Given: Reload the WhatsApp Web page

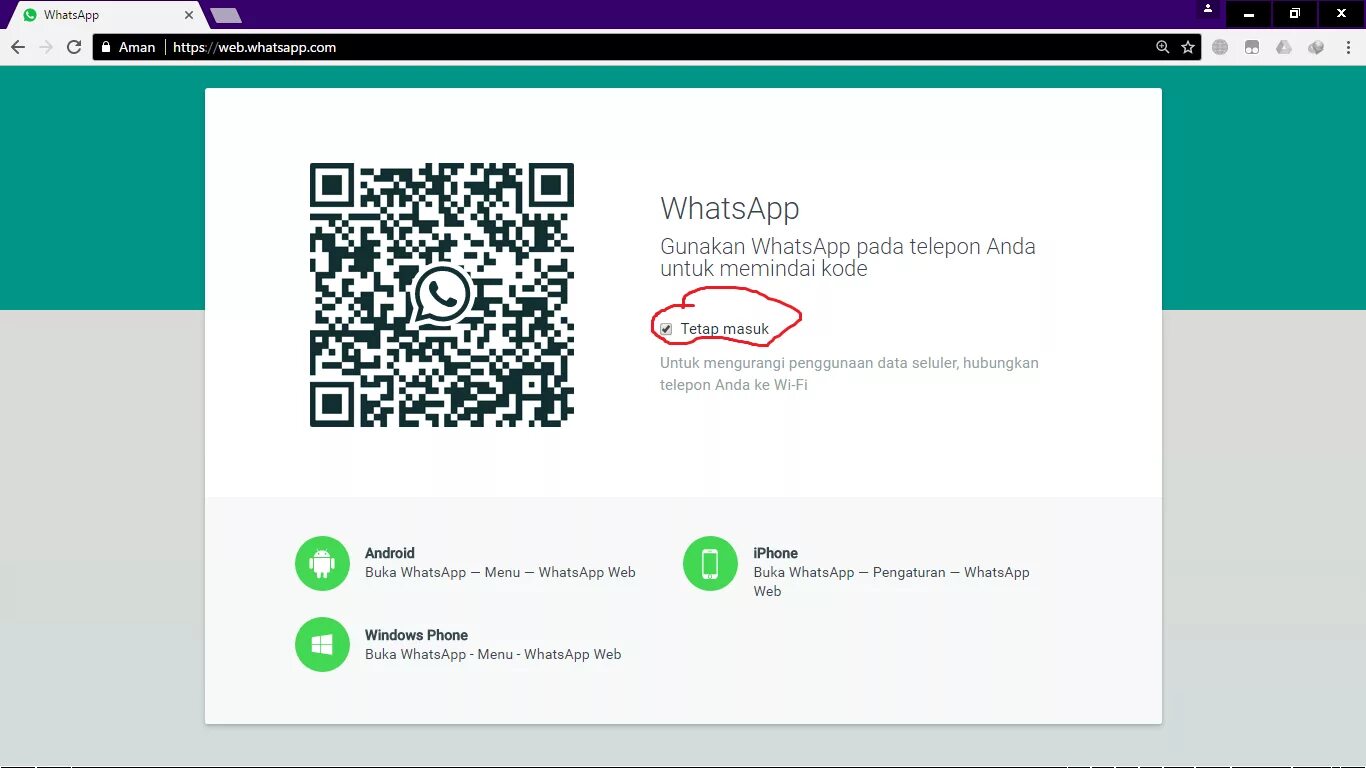Looking at the screenshot, I should 74,47.
